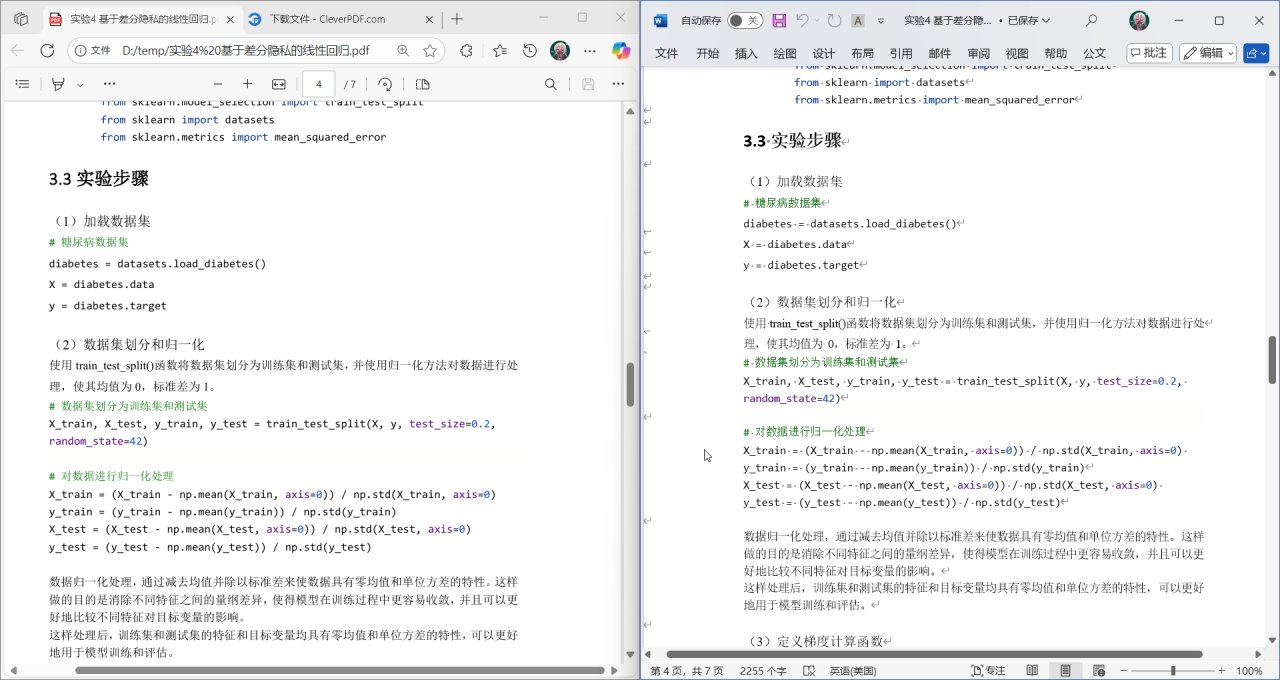Switch PDF page view layout
The image size is (1280, 680).
422,85
